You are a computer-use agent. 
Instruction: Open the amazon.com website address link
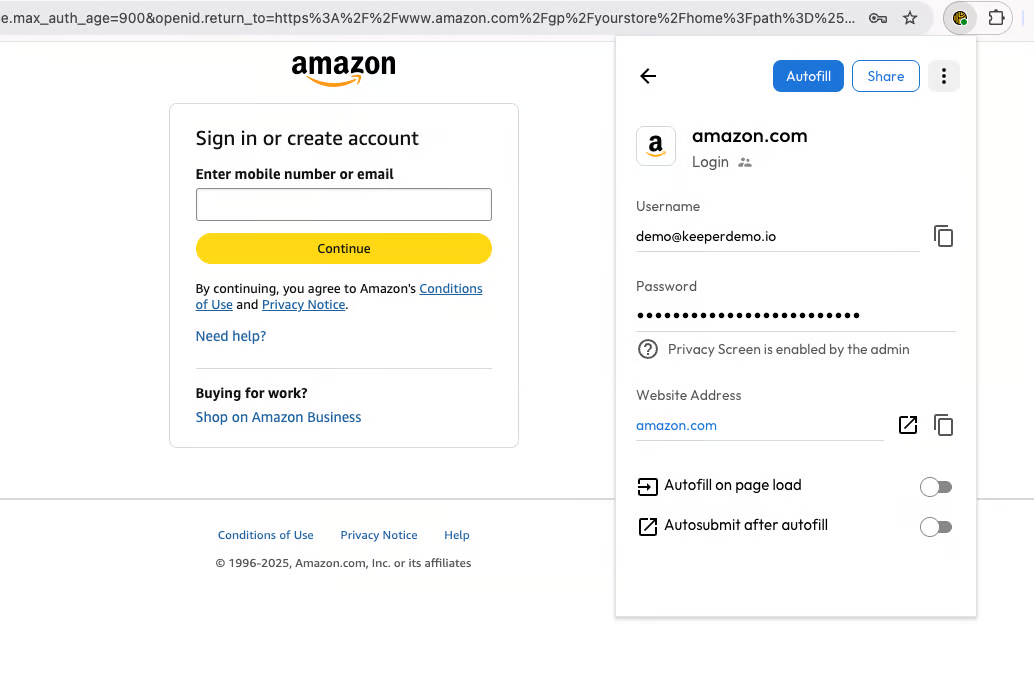pyautogui.click(x=676, y=425)
